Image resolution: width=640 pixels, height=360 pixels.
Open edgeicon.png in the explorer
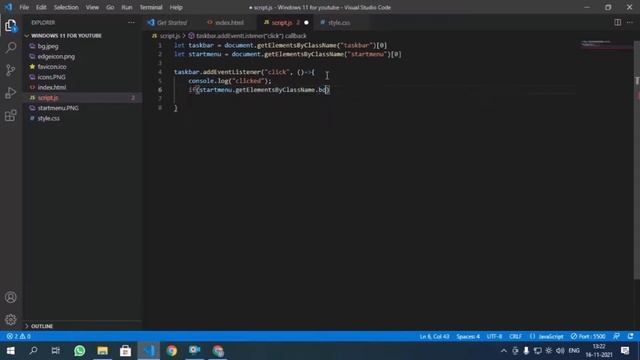point(56,56)
